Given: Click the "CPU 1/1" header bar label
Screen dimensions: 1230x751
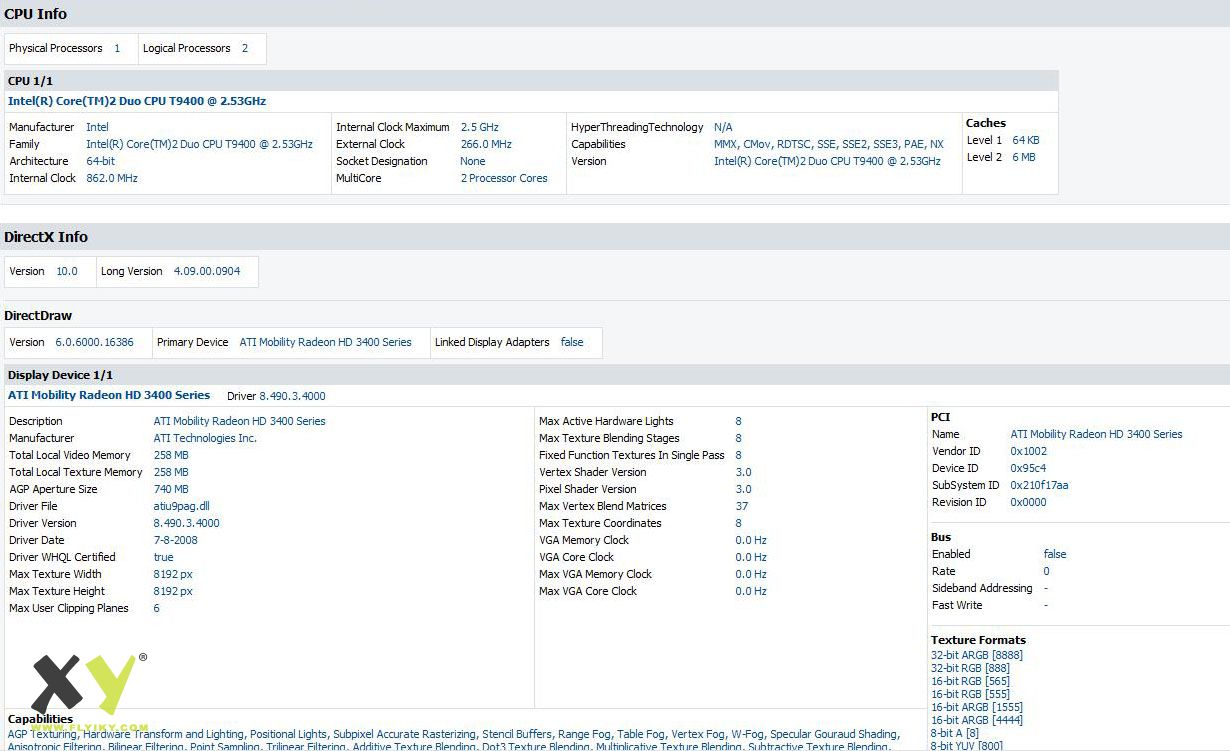Looking at the screenshot, I should coord(31,81).
